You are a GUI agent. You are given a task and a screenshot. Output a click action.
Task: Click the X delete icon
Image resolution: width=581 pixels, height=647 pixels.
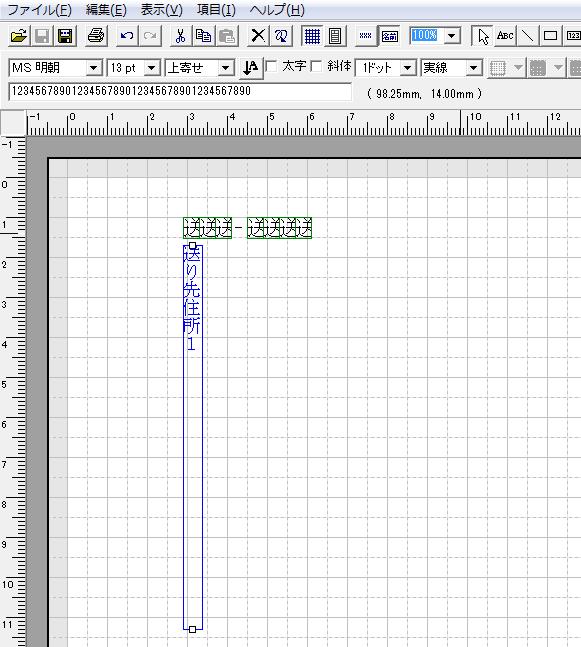[258, 36]
